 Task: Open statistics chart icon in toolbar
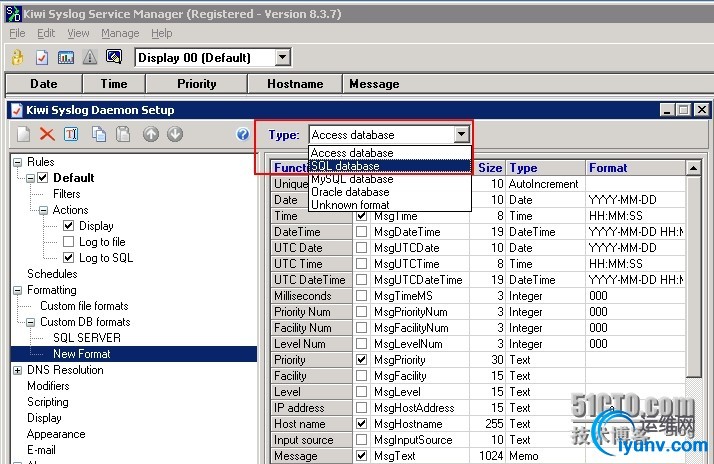click(66, 58)
